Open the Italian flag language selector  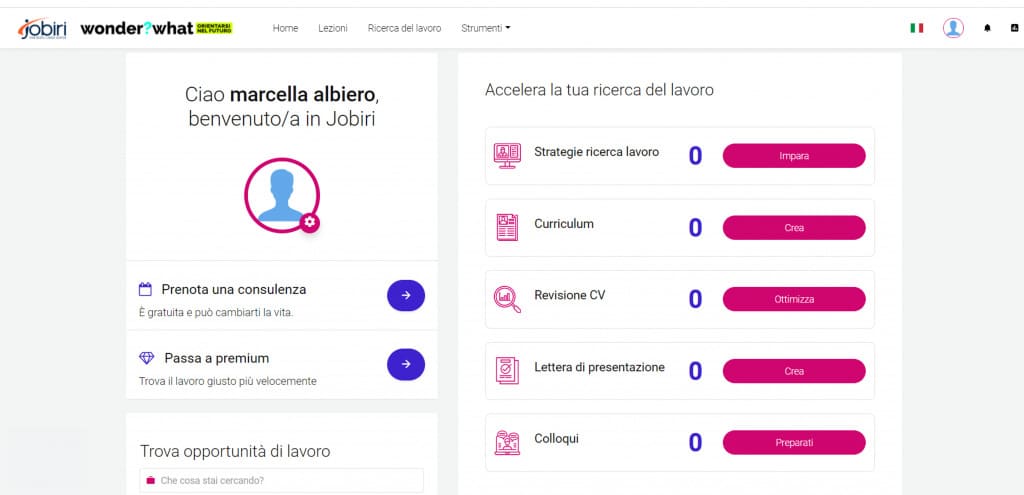pos(917,28)
